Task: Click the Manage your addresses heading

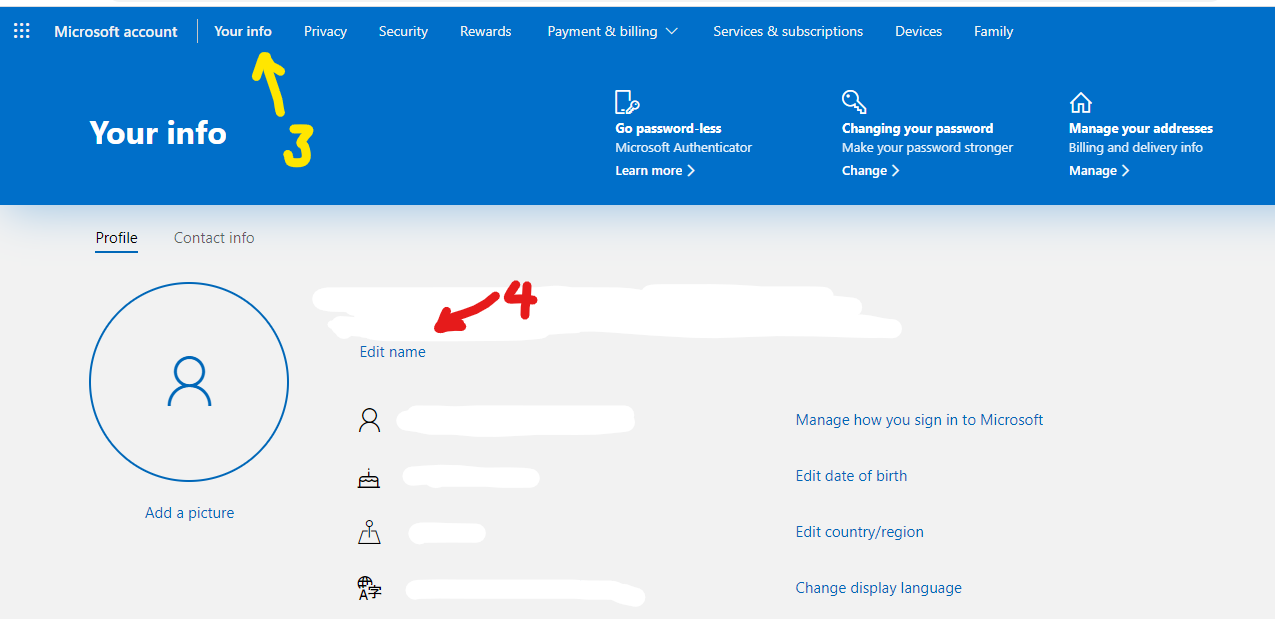Action: tap(1141, 128)
